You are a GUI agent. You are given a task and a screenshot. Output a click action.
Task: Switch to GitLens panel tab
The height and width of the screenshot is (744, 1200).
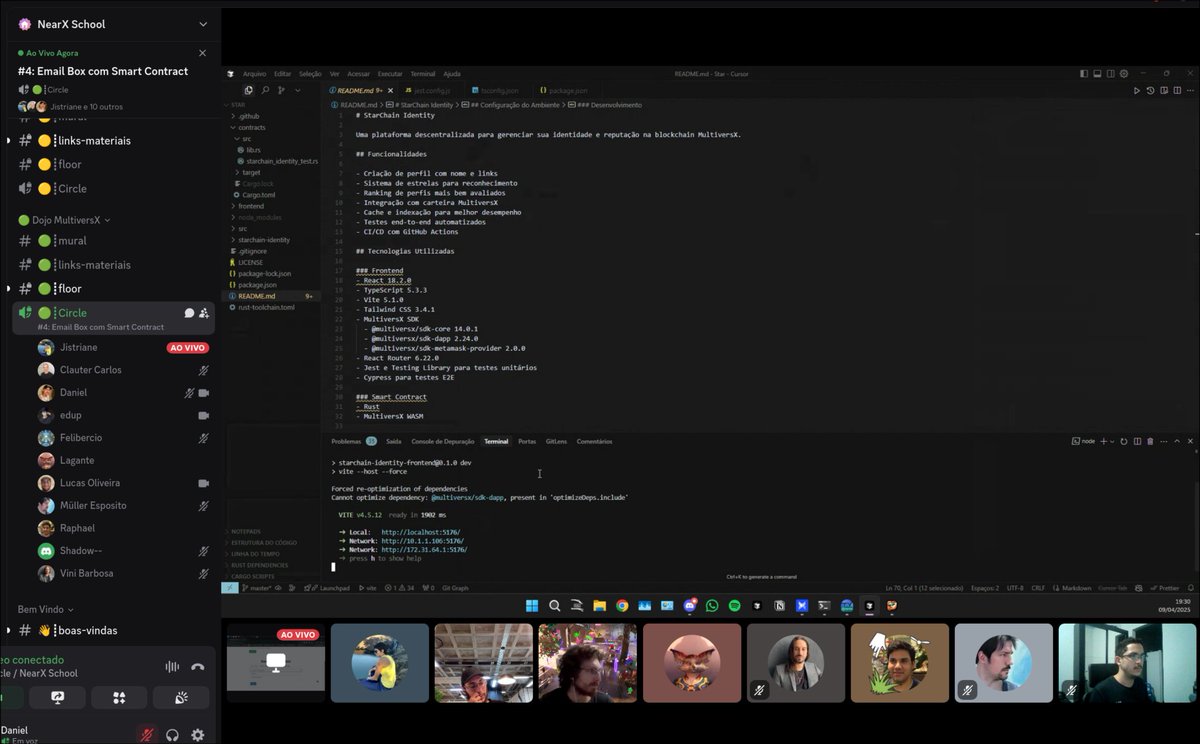(x=556, y=441)
